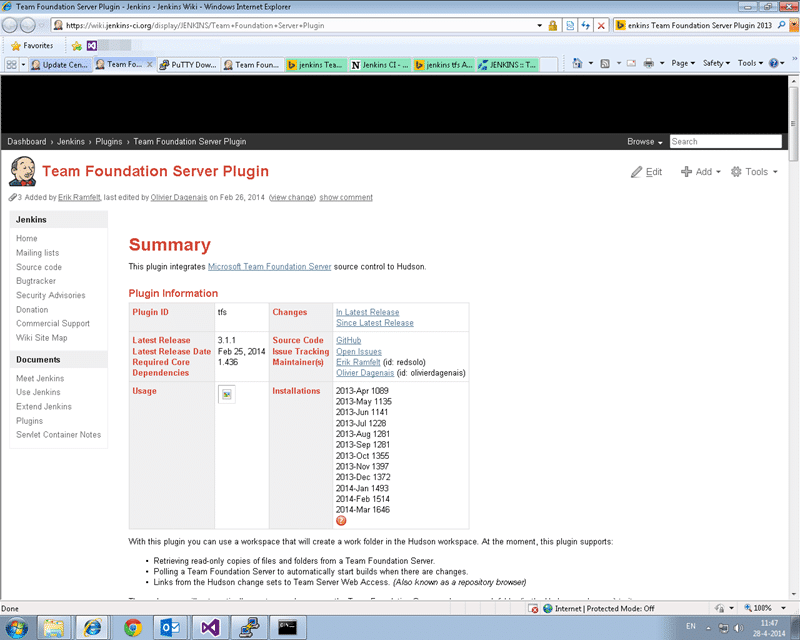Expand address bar URL history dropdown
Viewport: 800px width, 640px height.
(x=539, y=26)
